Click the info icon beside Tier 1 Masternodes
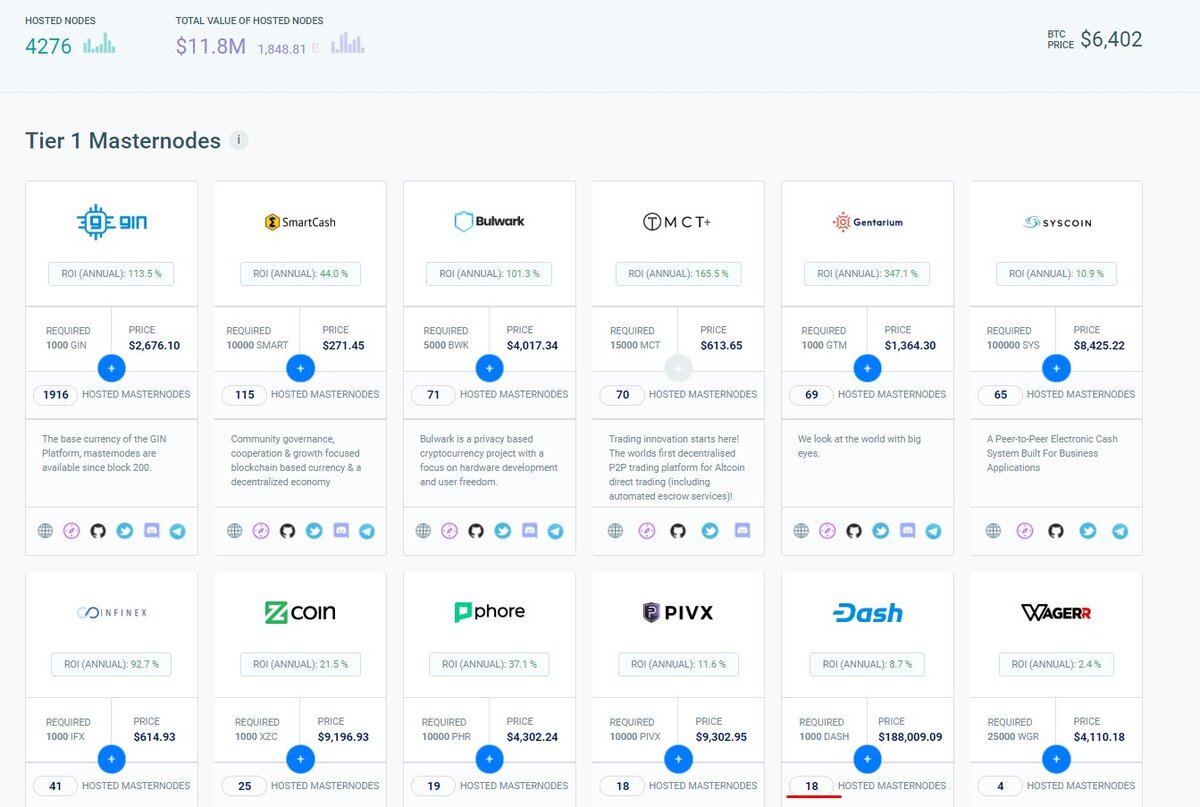Screen dimensions: 1200x807 point(238,141)
